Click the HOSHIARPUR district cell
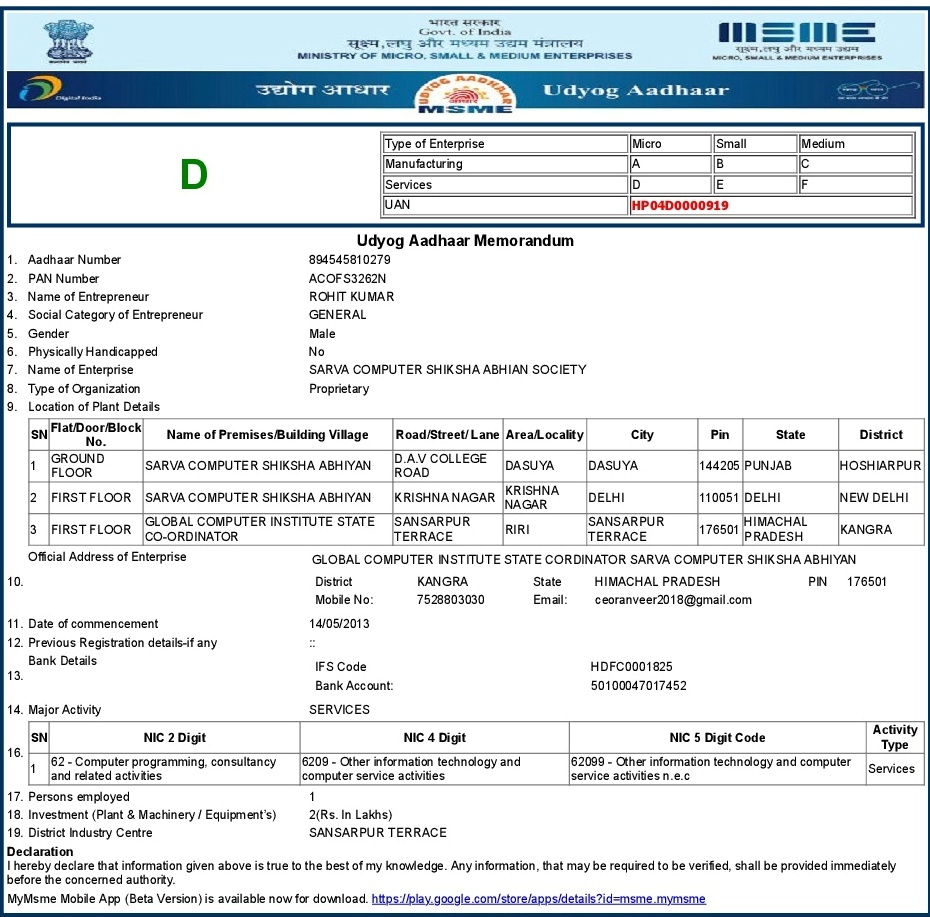This screenshot has width=930, height=917. 879,466
